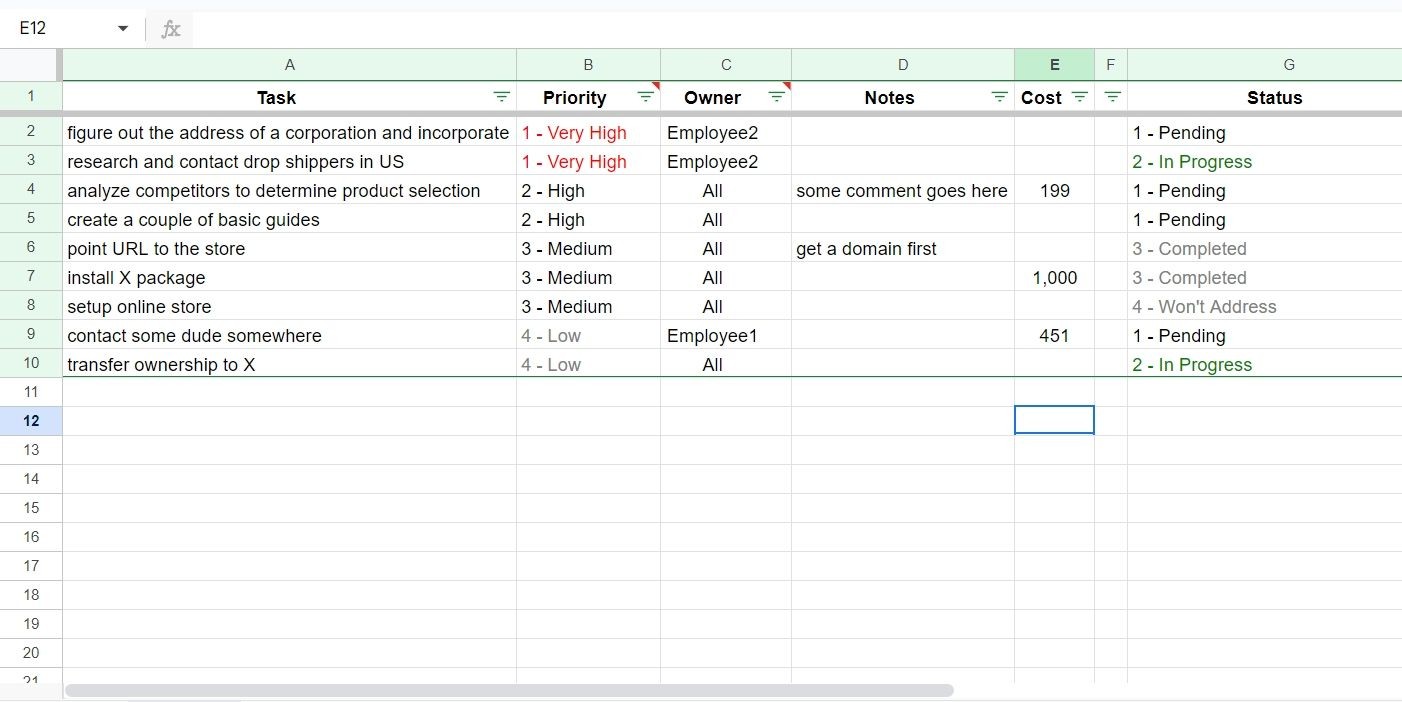The height and width of the screenshot is (702, 1402).
Task: Select row 12 header
Action: point(31,421)
